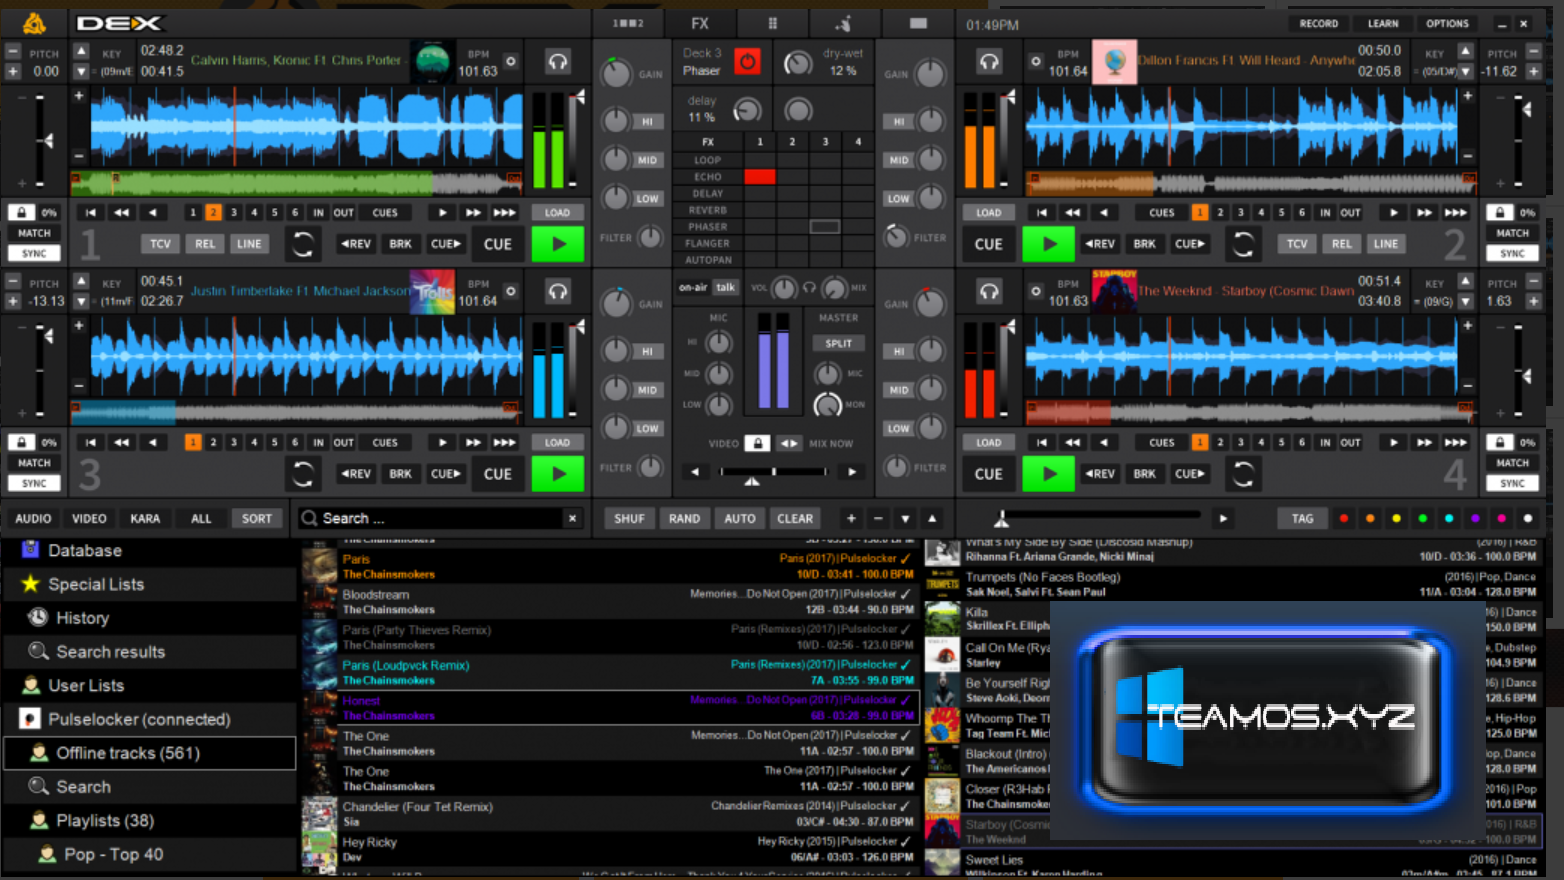Select the green color tag
Viewport: 1564px width, 880px height.
[x=1423, y=519]
